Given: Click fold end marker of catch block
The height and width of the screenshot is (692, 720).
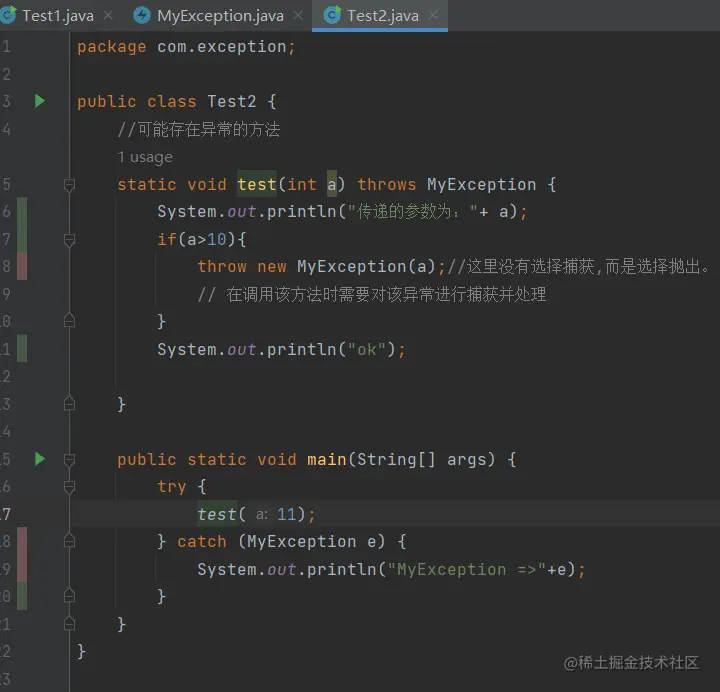Looking at the screenshot, I should [x=69, y=596].
